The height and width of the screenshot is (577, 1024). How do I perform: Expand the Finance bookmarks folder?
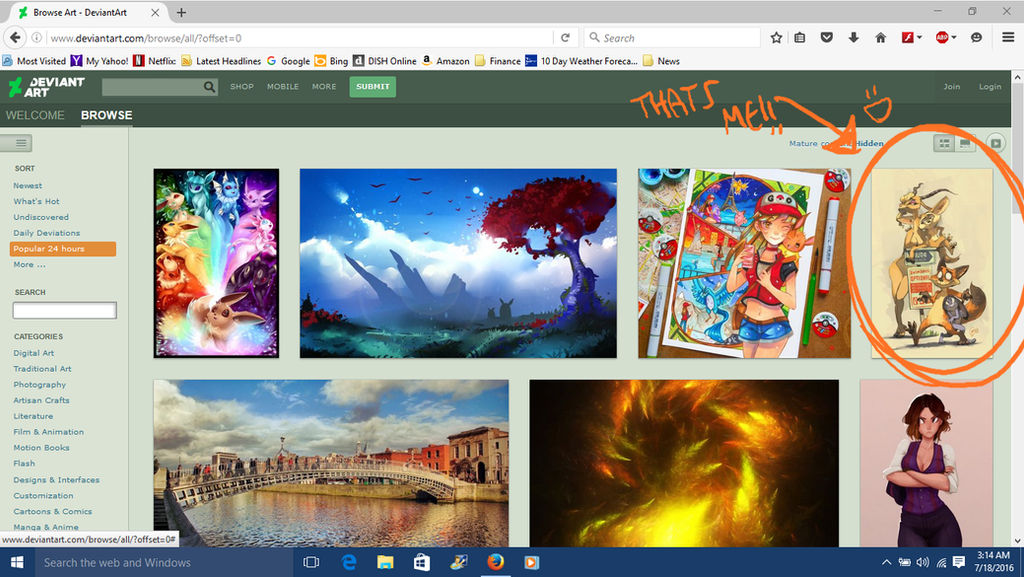(498, 61)
